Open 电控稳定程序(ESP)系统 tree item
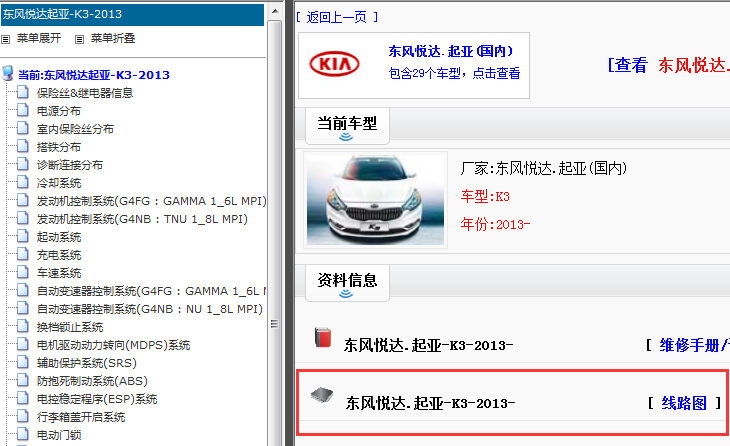730x446 pixels. (x=97, y=399)
